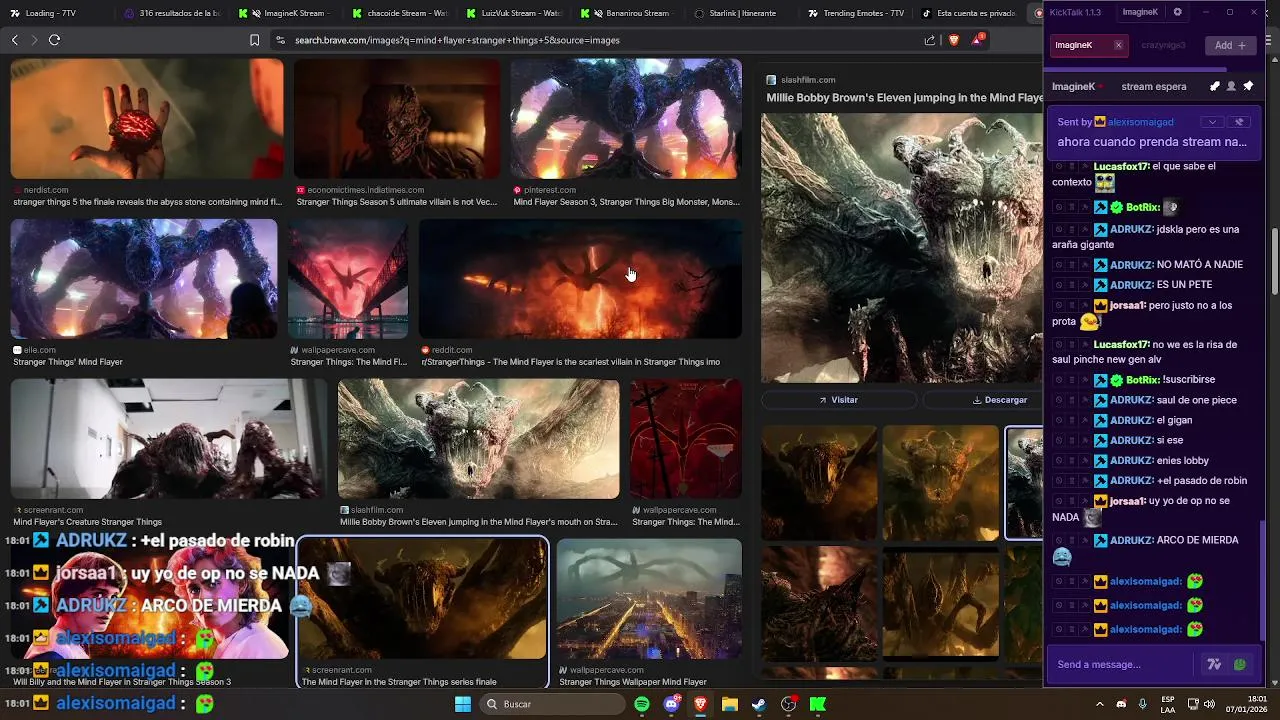This screenshot has height=720, width=1280.
Task: Unpin the pinned message by alexisomaigad
Action: [x=1239, y=122]
